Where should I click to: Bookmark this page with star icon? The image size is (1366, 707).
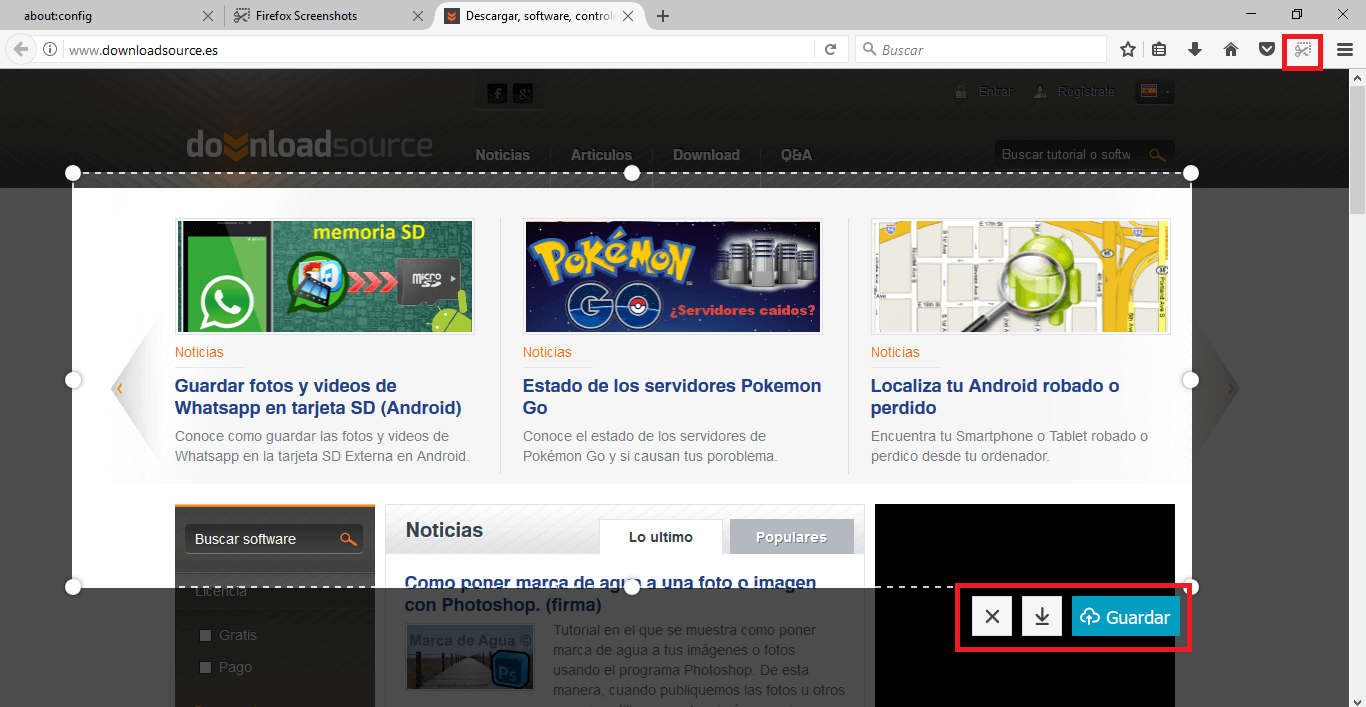pyautogui.click(x=1128, y=49)
